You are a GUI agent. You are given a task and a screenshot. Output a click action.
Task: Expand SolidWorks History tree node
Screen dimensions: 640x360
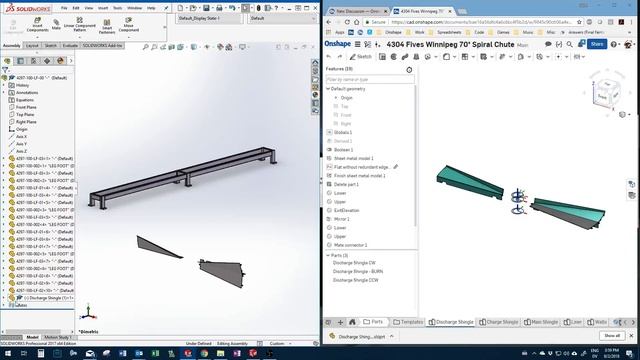pyautogui.click(x=4, y=85)
